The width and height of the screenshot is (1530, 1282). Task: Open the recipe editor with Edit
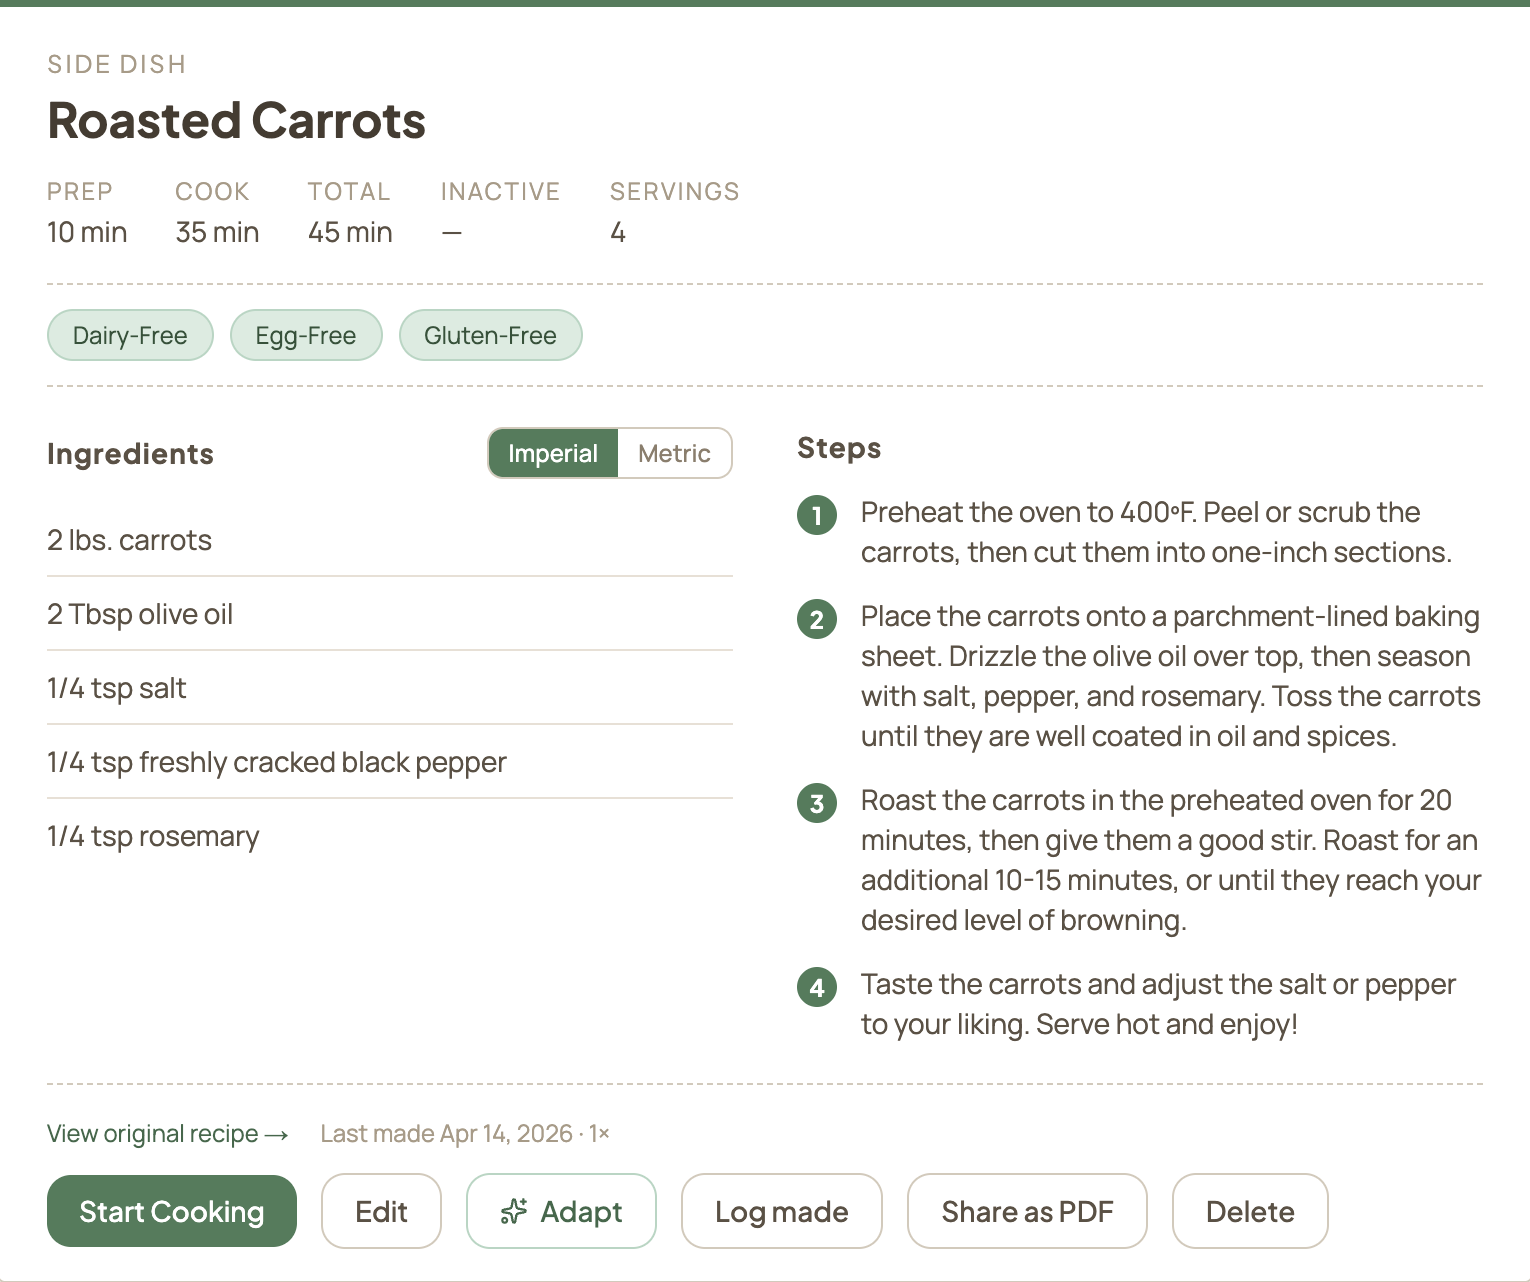click(381, 1211)
